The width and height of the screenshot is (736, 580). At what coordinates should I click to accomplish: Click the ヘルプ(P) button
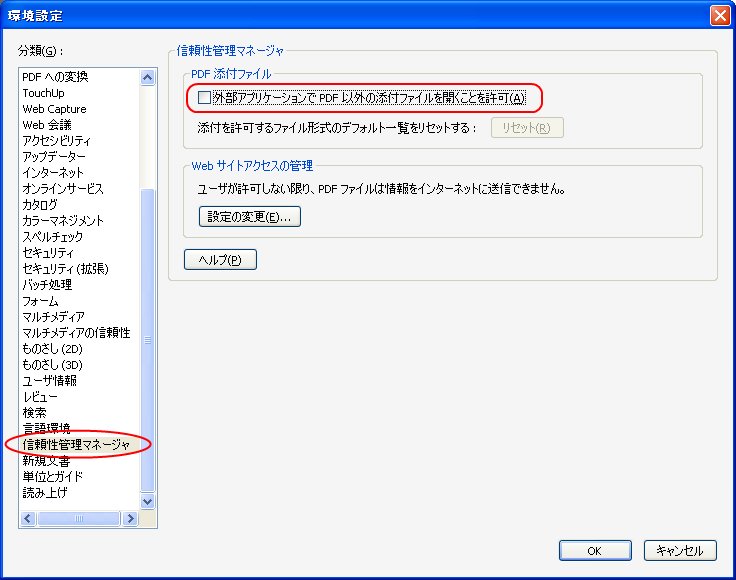(220, 259)
